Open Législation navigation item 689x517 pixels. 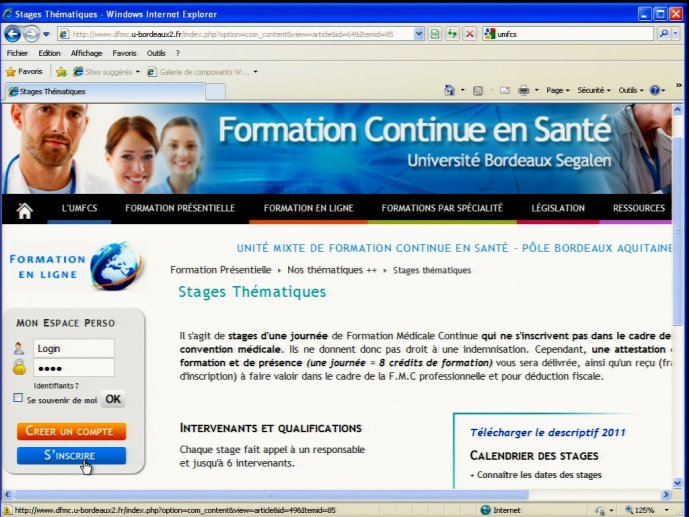(x=558, y=208)
